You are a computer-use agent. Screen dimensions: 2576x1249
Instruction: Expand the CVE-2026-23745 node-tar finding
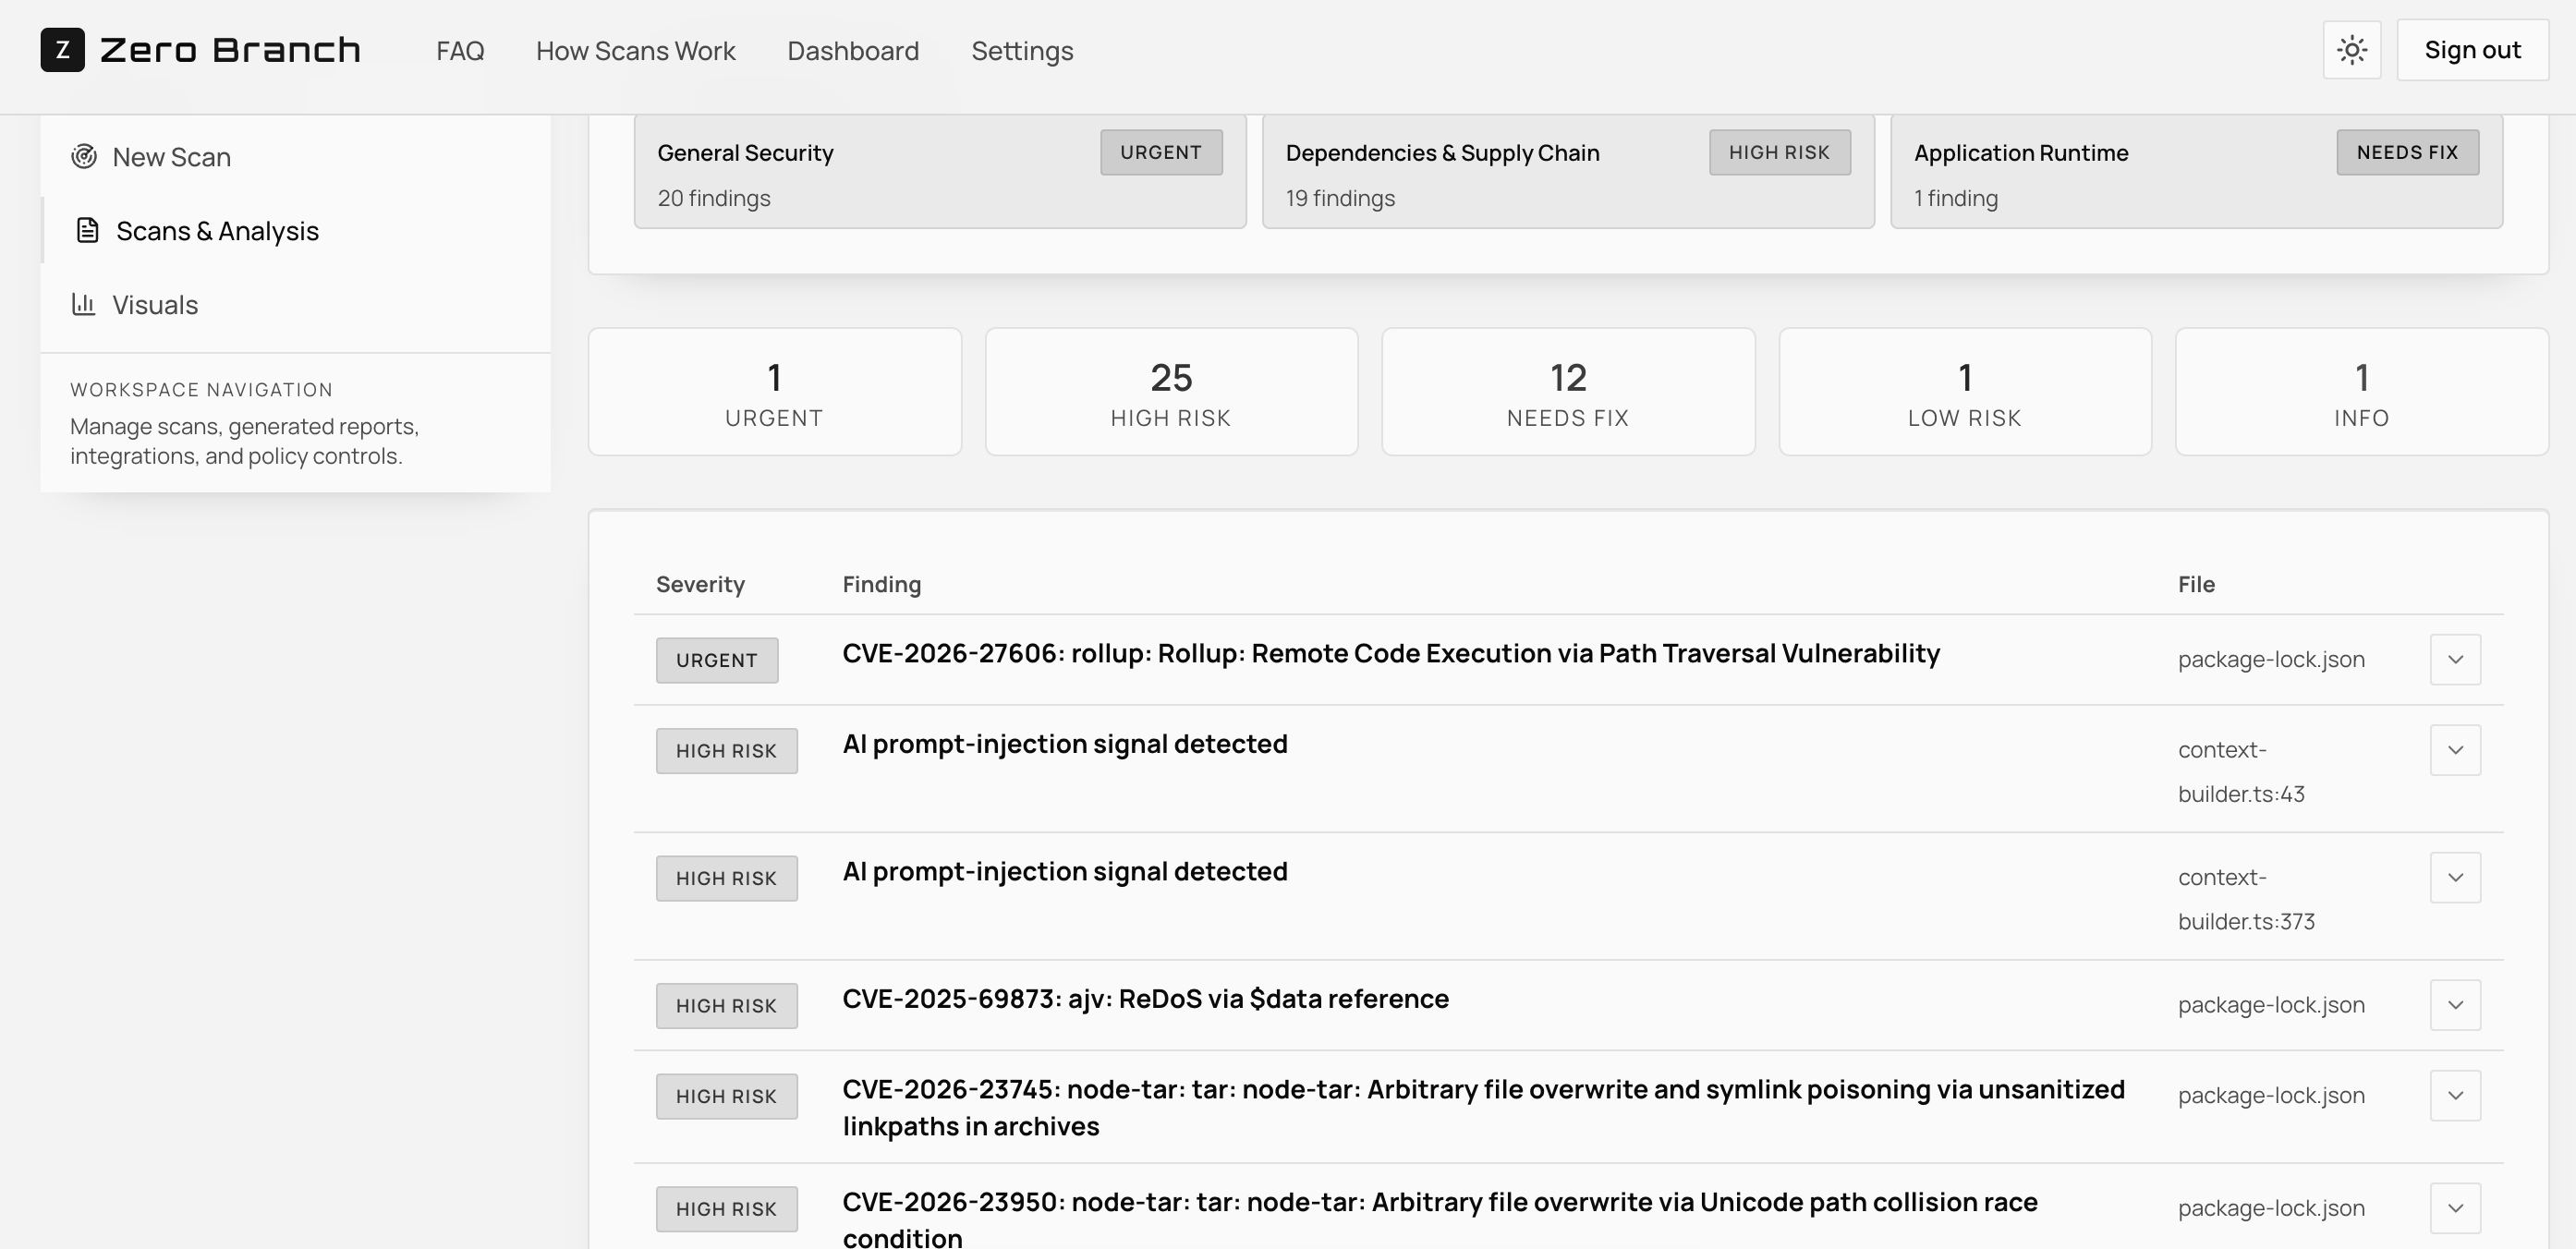pyautogui.click(x=2454, y=1096)
